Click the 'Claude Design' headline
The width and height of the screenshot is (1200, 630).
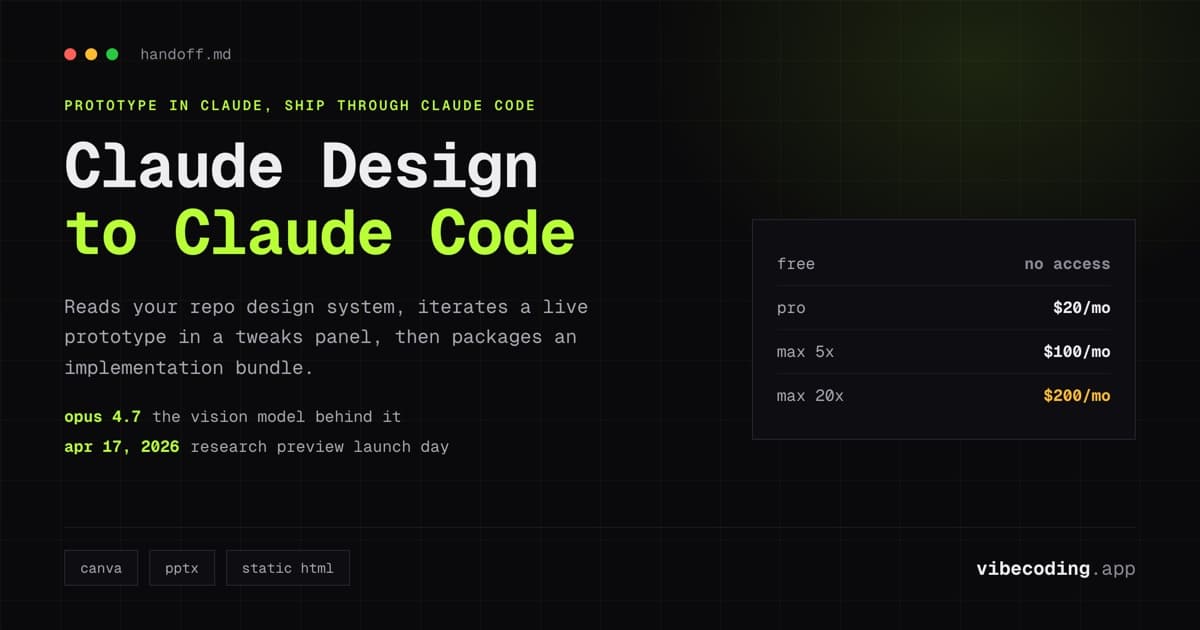point(301,165)
